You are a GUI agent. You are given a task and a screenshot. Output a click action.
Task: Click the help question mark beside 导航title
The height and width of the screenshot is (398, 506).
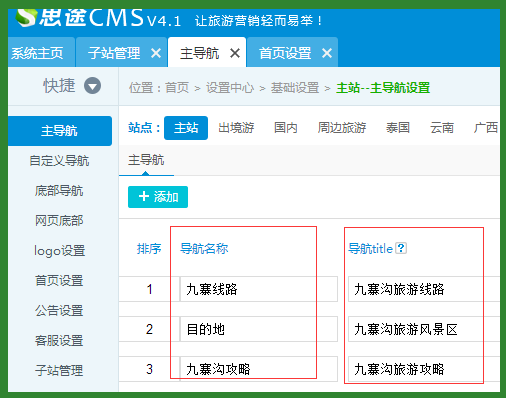401,248
